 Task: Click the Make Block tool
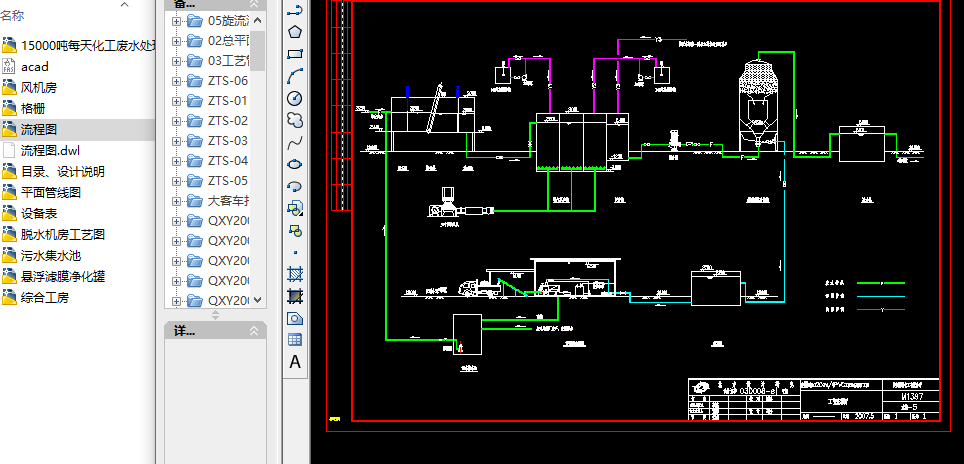point(295,231)
